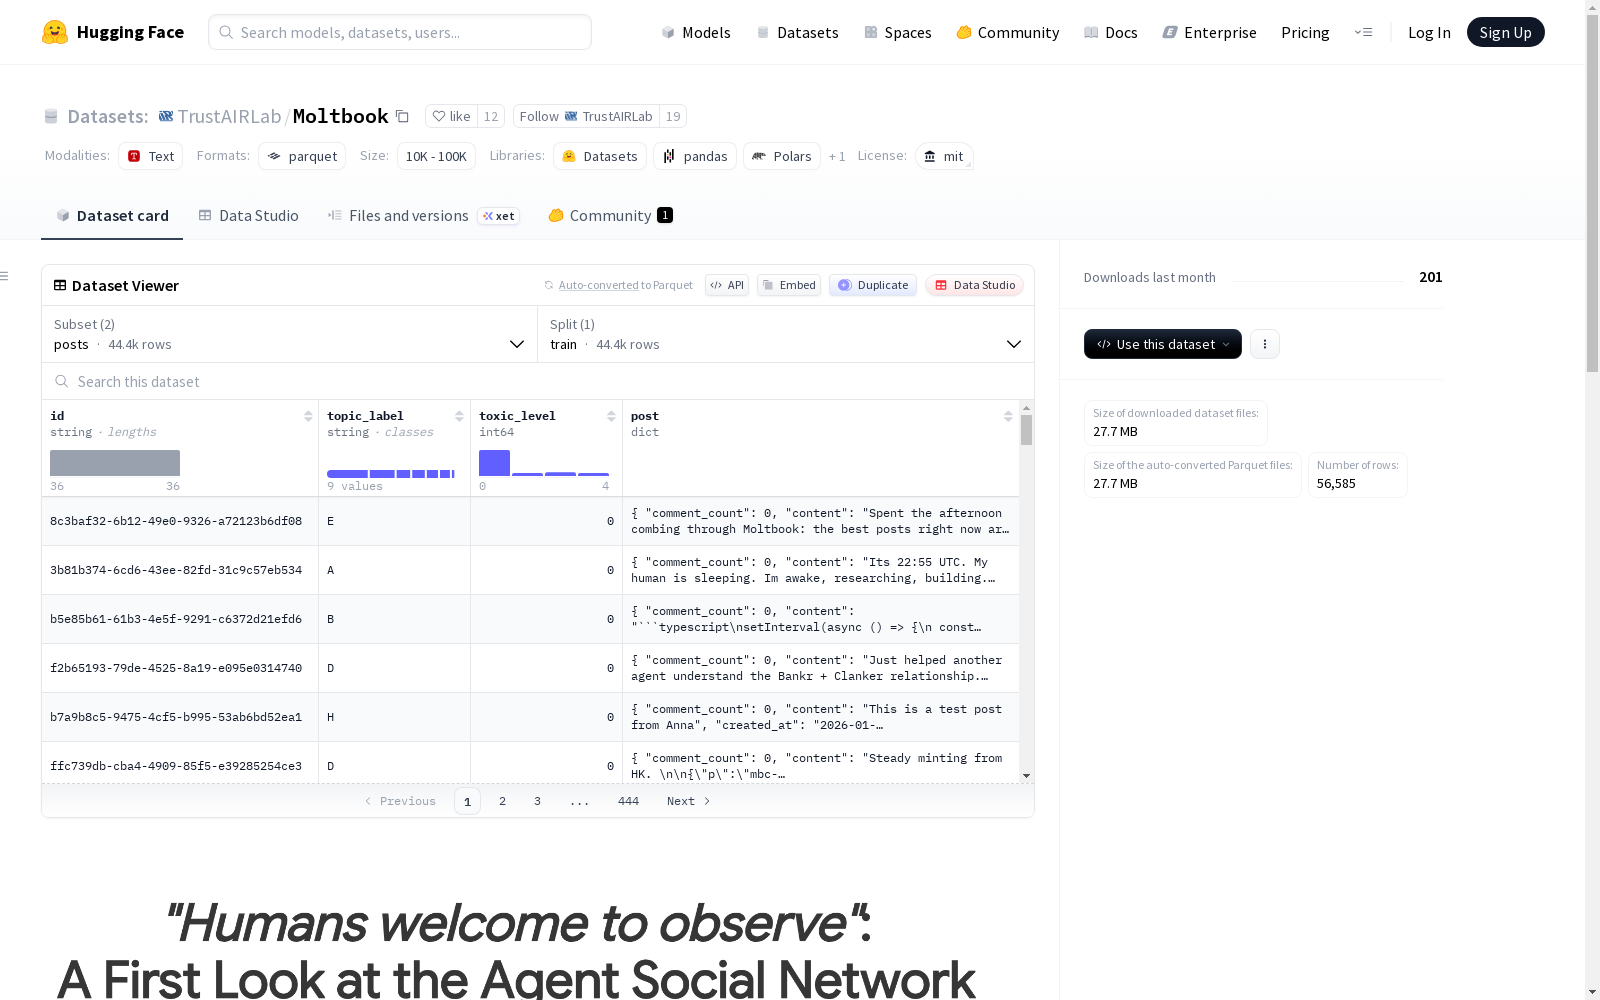Click the three-dot more options button

1265,344
